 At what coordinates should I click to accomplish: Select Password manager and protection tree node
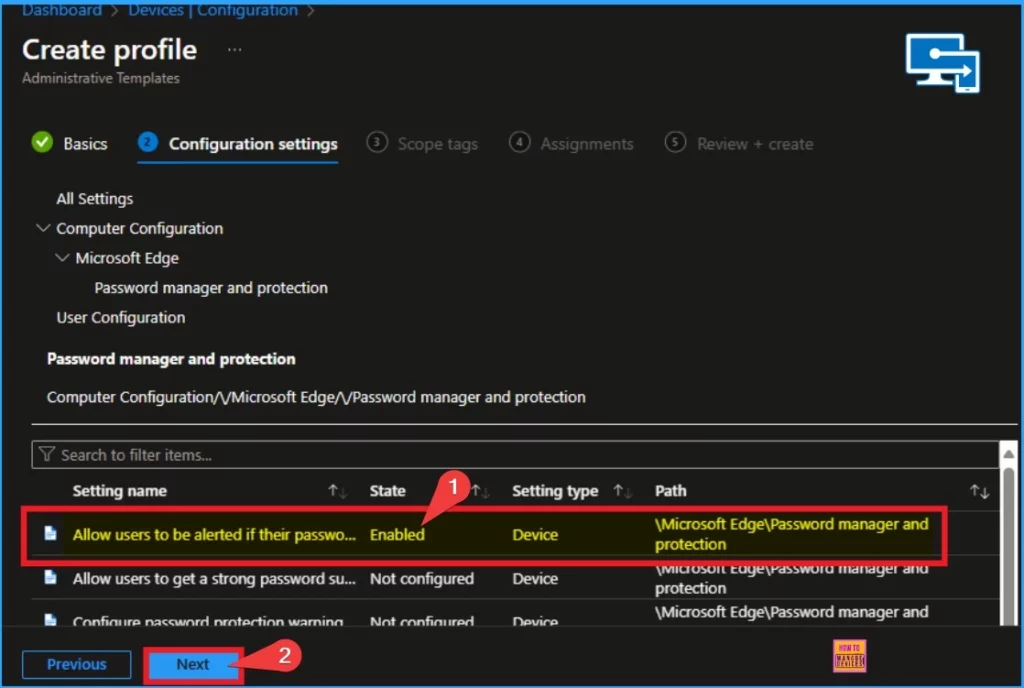coord(211,288)
